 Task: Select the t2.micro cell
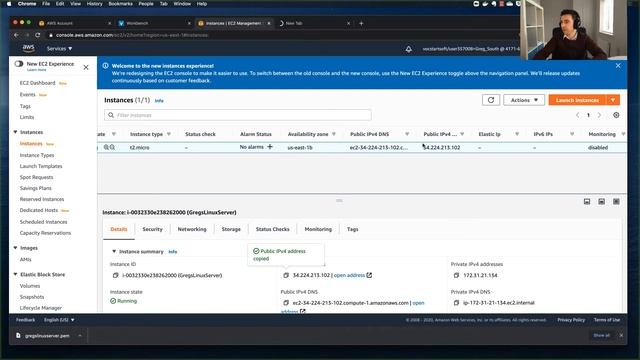point(140,147)
